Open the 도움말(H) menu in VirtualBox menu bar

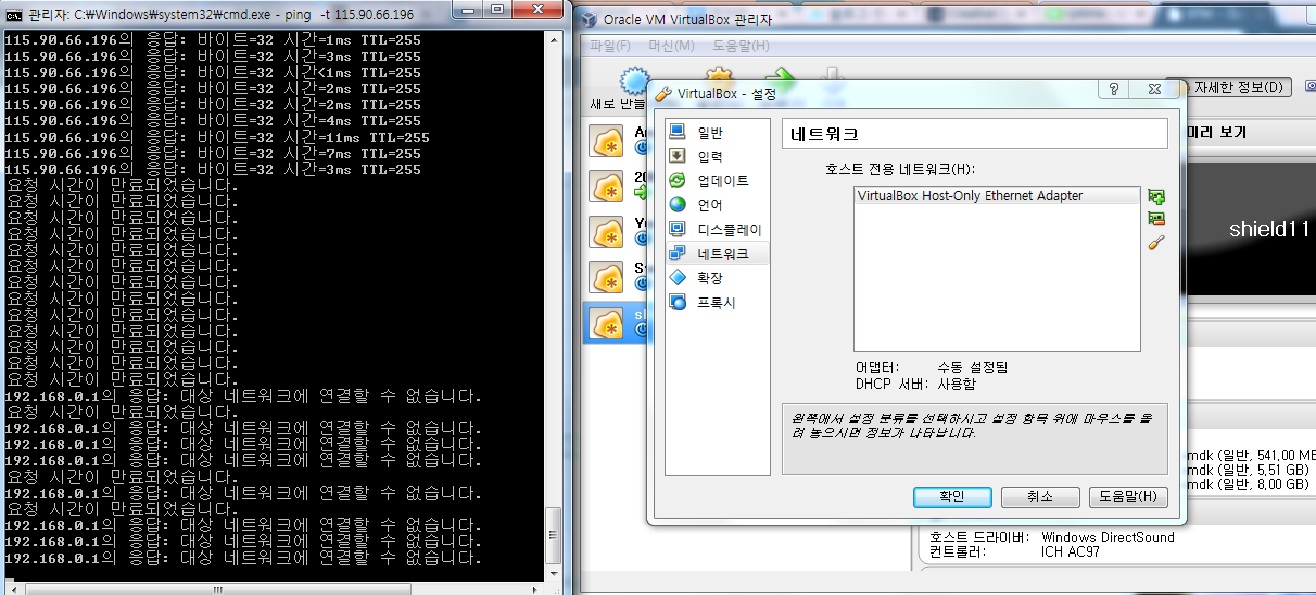pos(740,46)
